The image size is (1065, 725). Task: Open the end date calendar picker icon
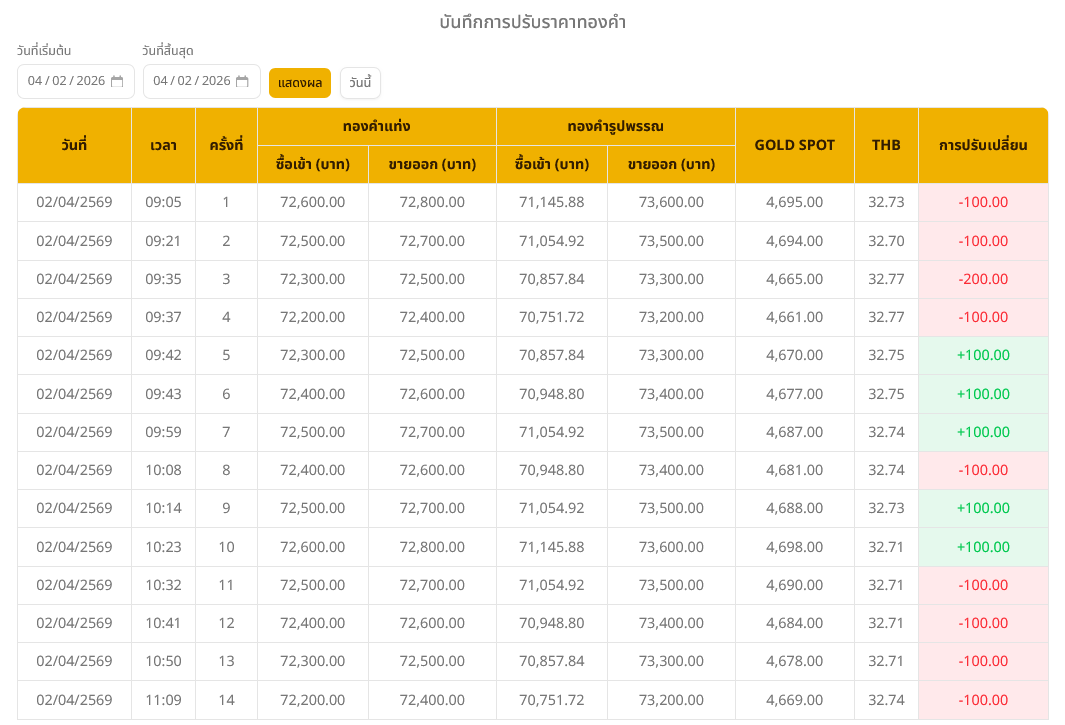[242, 82]
